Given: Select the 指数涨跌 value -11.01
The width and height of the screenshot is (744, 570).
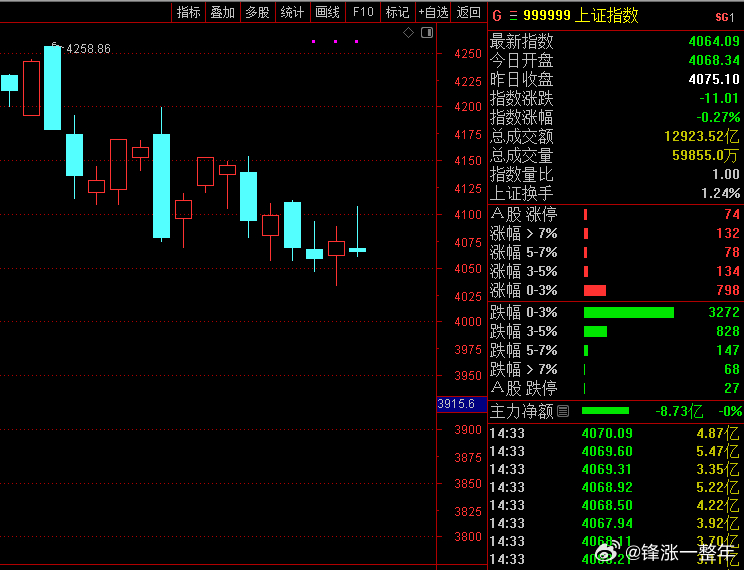Looking at the screenshot, I should point(719,98).
